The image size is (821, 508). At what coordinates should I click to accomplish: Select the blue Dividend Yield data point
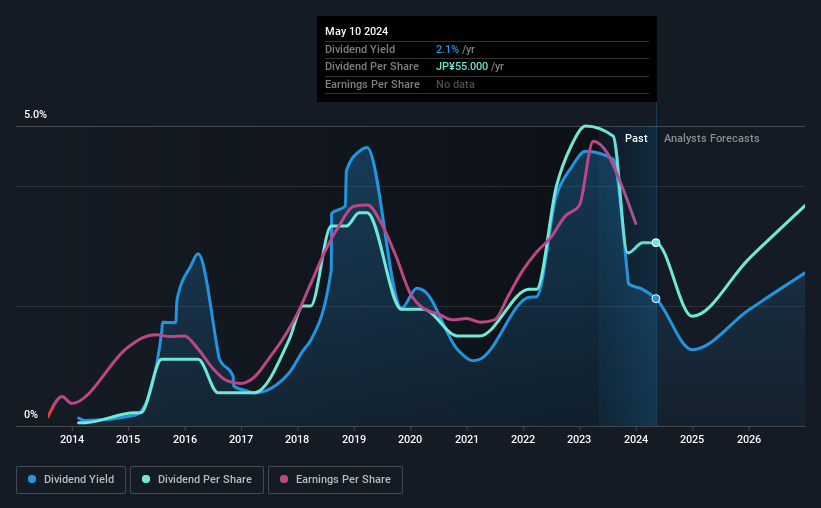656,299
